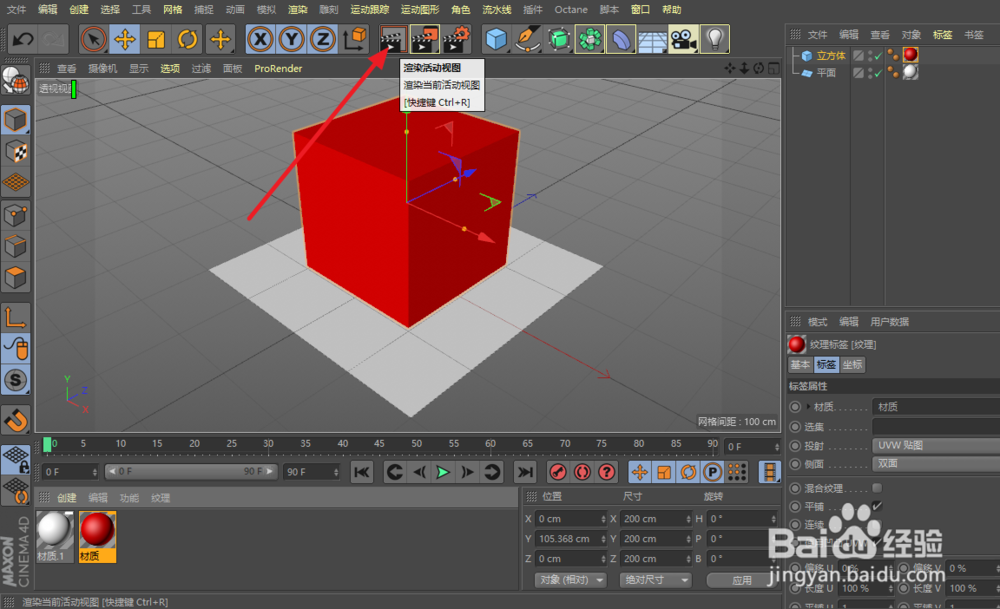Render the active view clapperboard icon

pos(393,40)
